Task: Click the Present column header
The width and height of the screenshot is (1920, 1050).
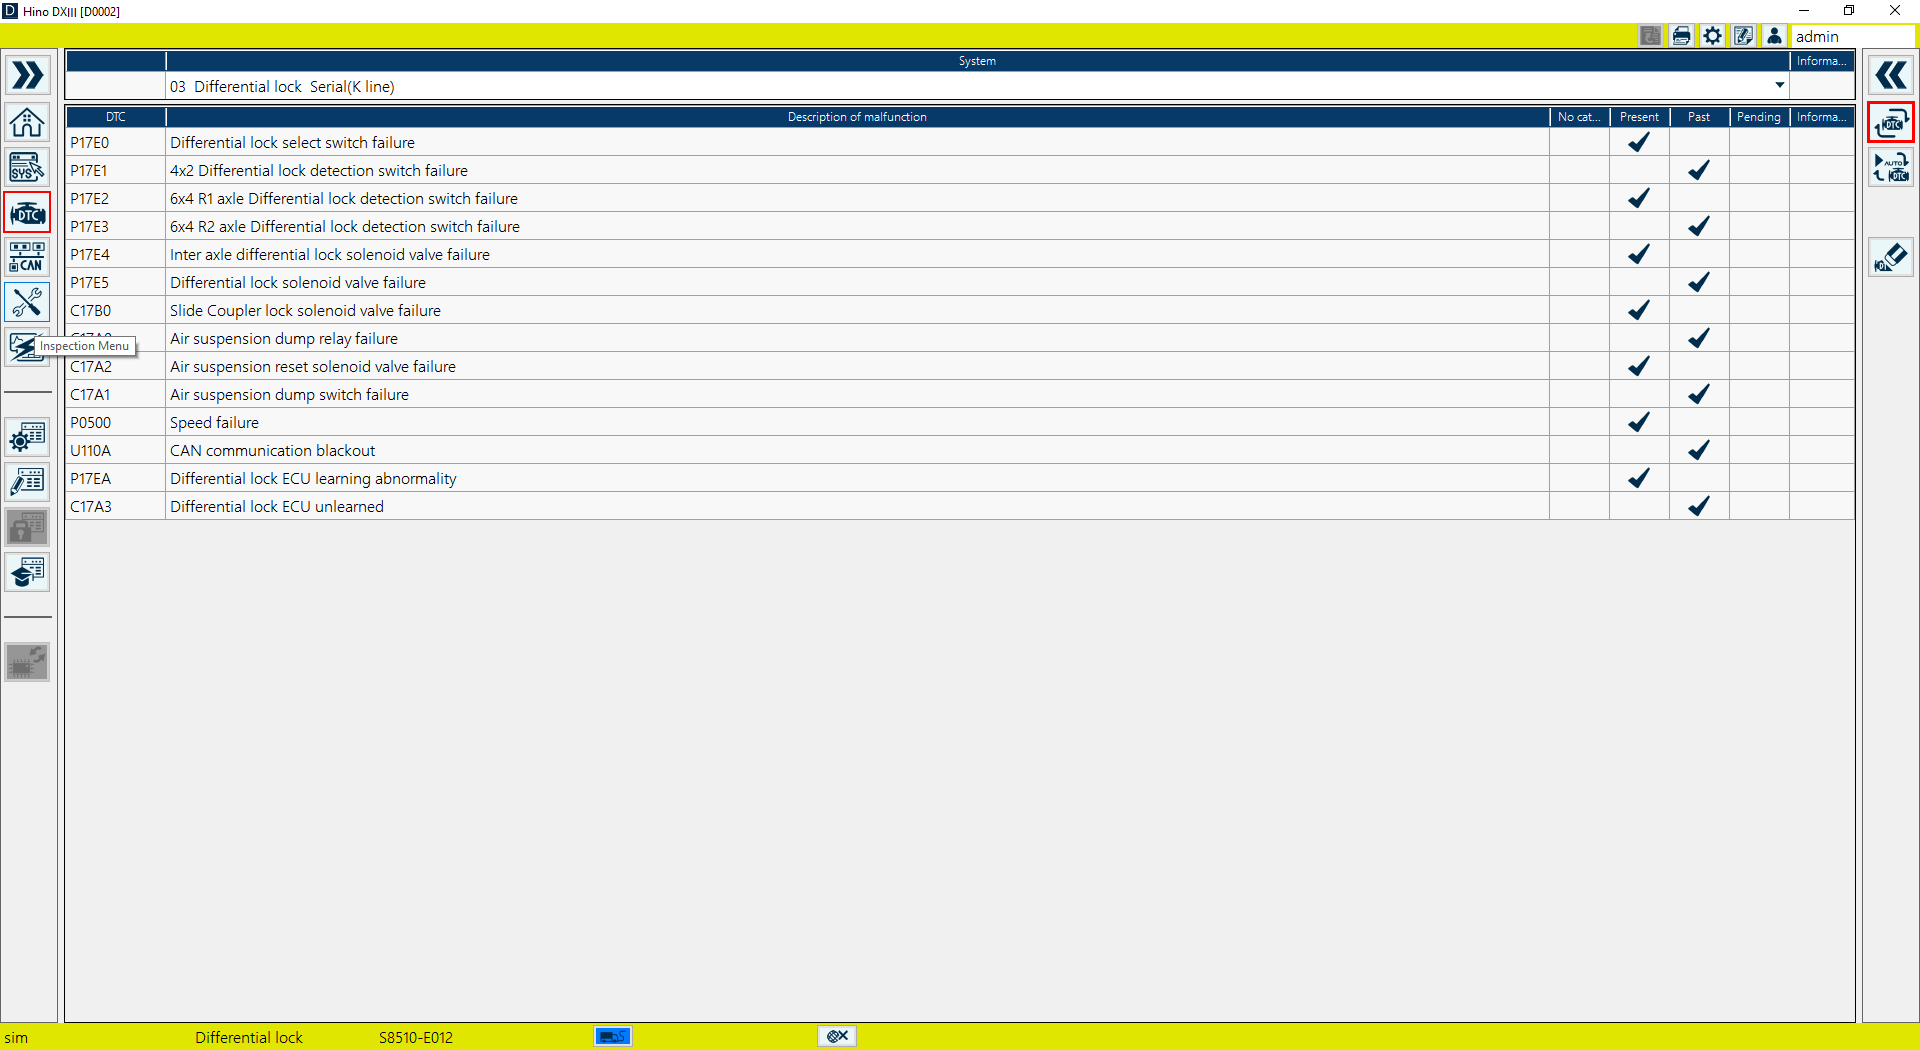Action: (1638, 117)
